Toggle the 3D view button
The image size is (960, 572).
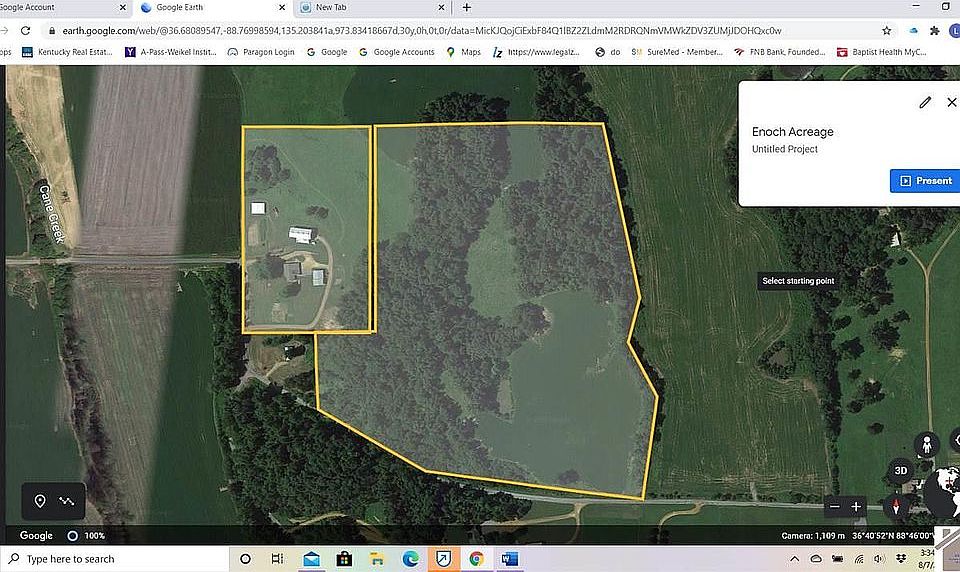point(901,470)
